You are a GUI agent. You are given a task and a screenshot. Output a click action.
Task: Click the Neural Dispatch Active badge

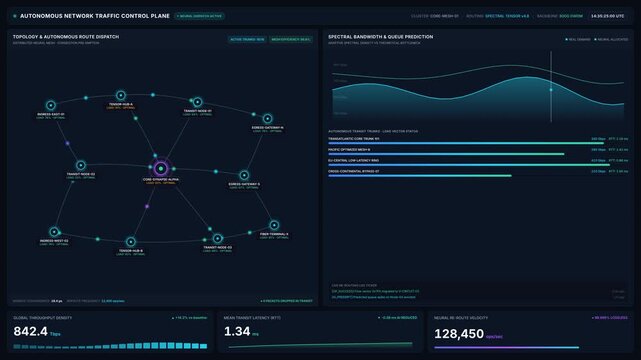click(x=199, y=16)
